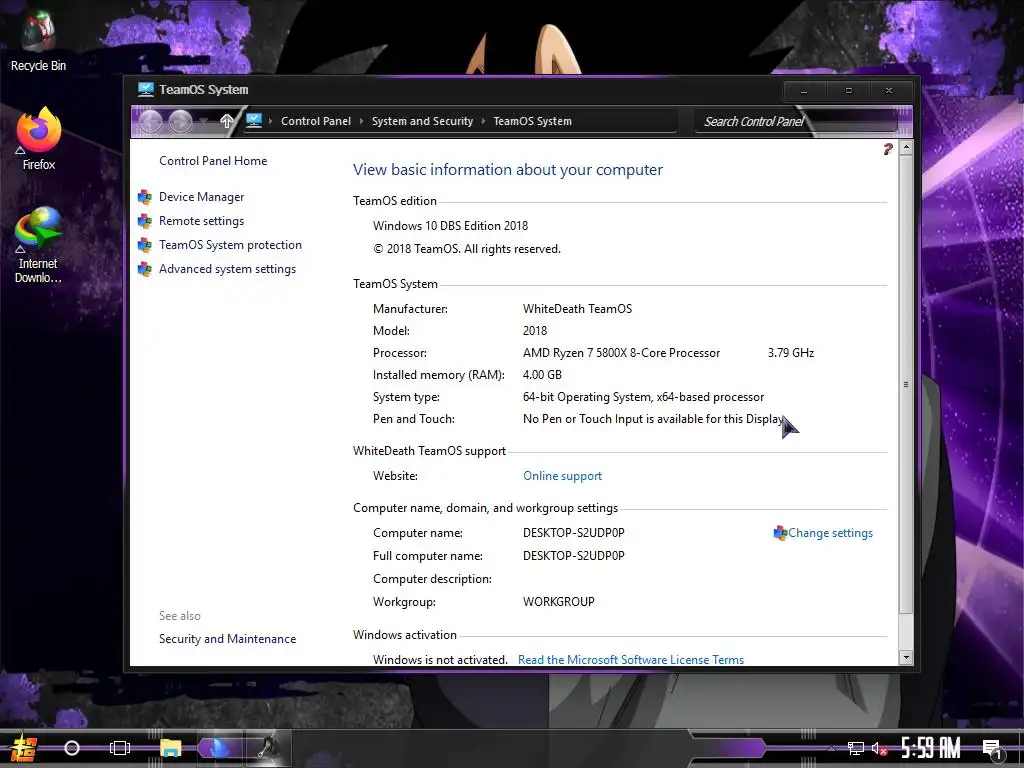The height and width of the screenshot is (768, 1024).
Task: Click Change settings for computer name
Action: (x=830, y=533)
